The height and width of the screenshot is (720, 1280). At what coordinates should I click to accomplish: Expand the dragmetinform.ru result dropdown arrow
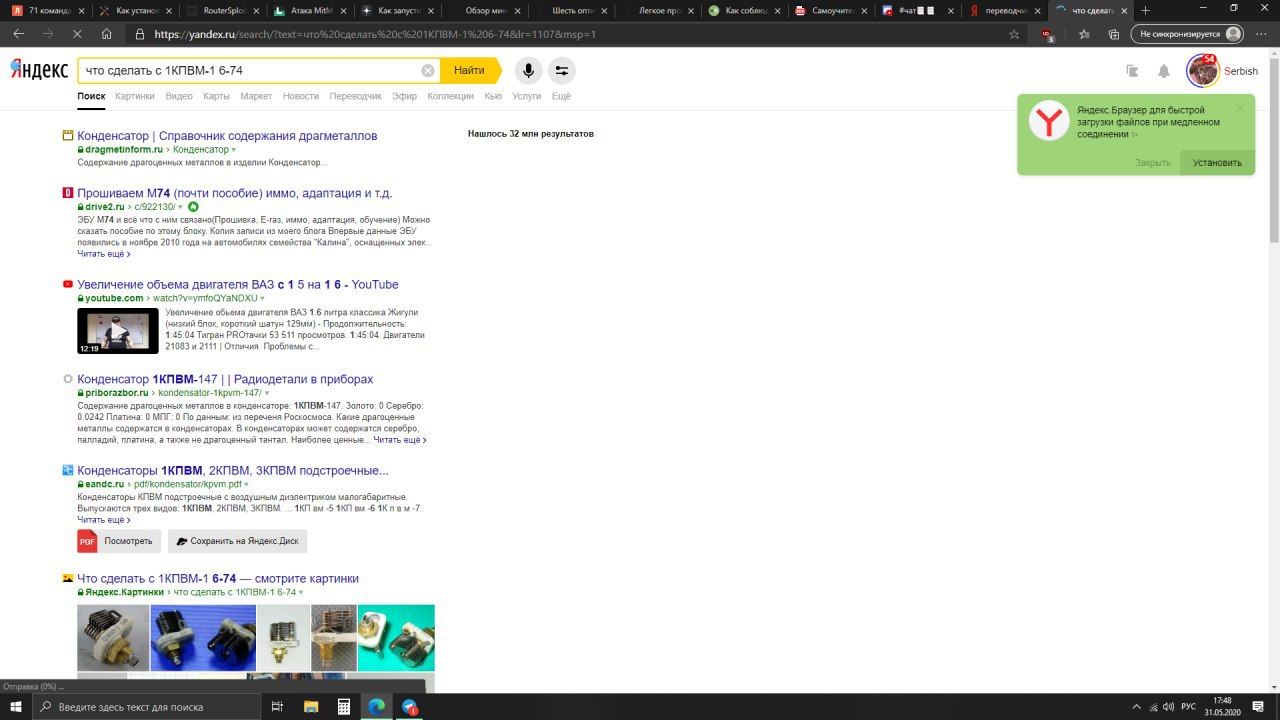[x=234, y=150]
